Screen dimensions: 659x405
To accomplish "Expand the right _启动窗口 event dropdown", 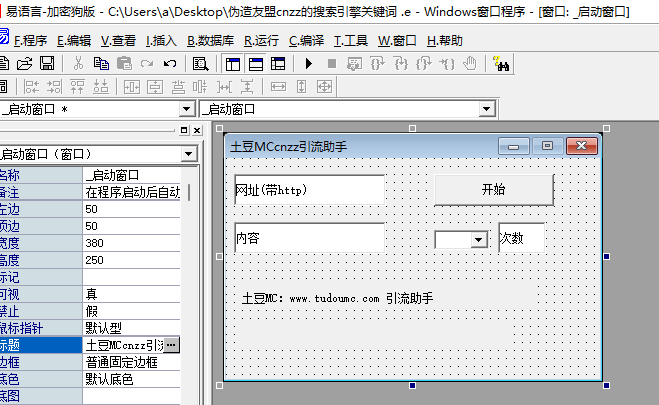I will point(486,110).
